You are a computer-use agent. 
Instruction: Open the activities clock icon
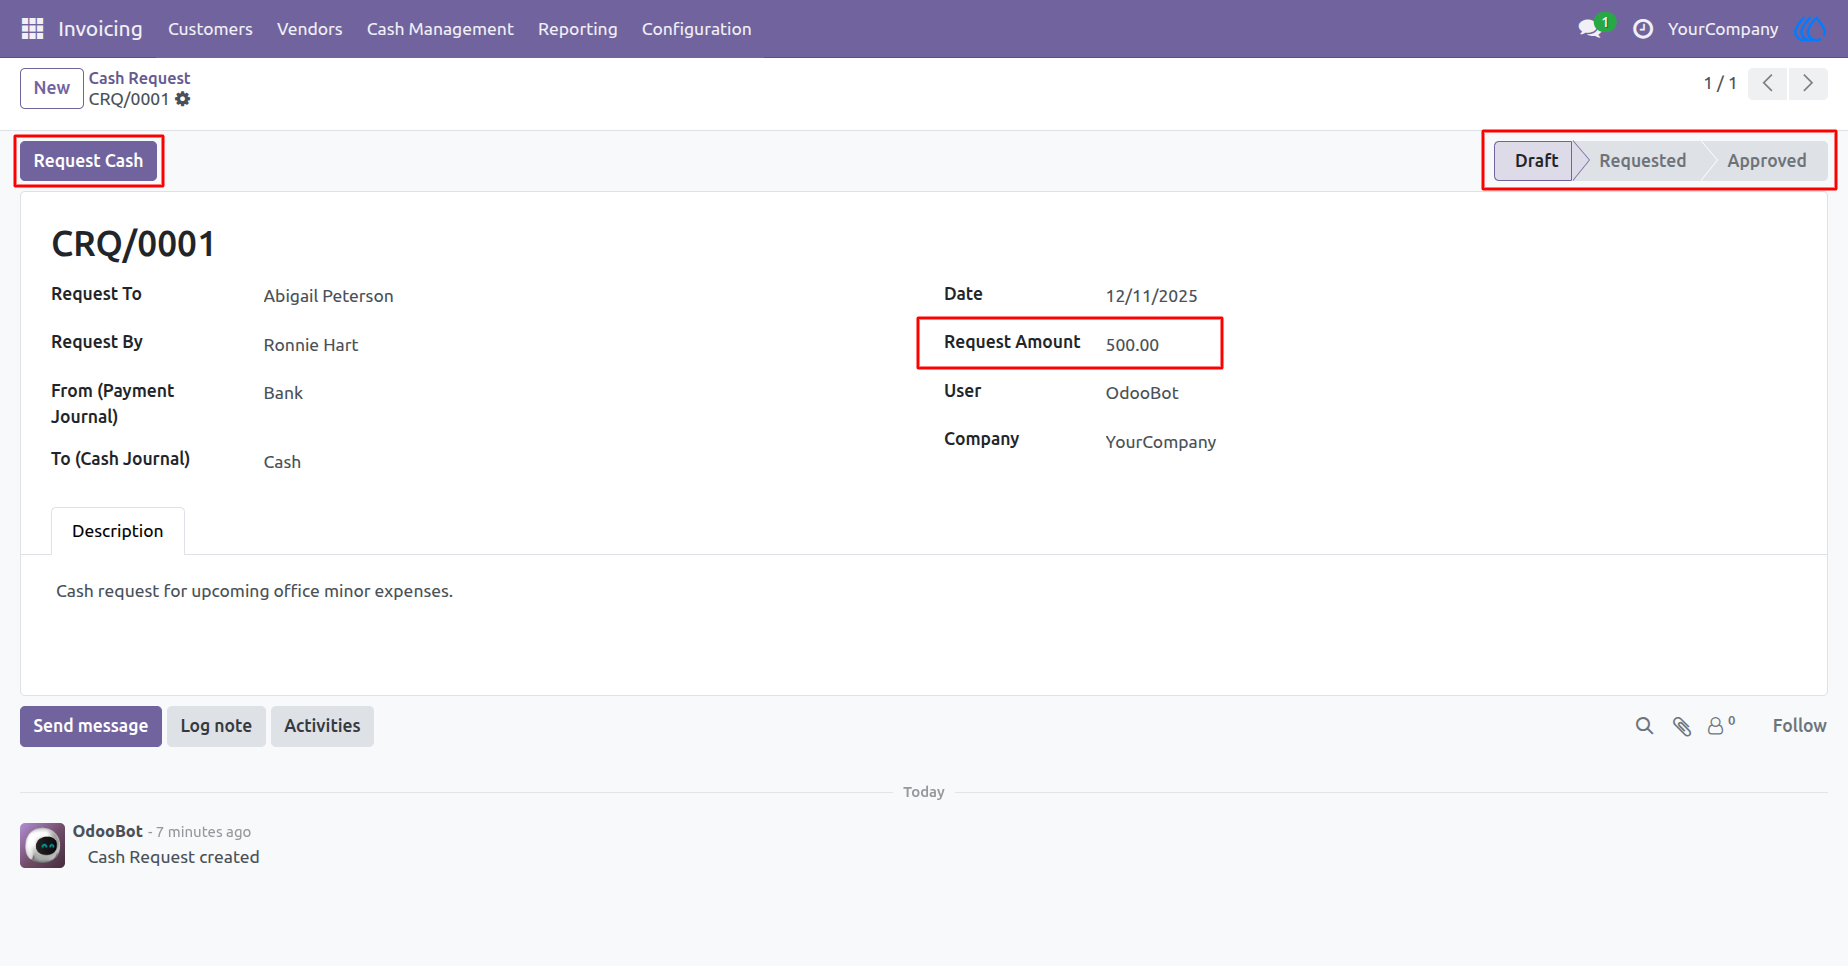(x=1643, y=29)
